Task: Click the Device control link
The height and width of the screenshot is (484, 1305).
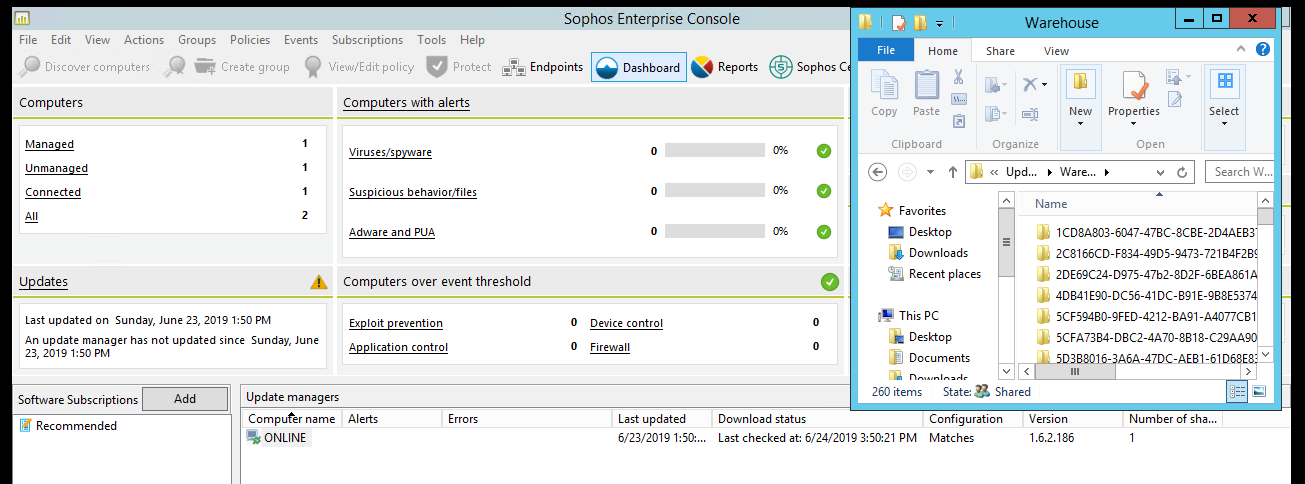Action: coord(626,323)
